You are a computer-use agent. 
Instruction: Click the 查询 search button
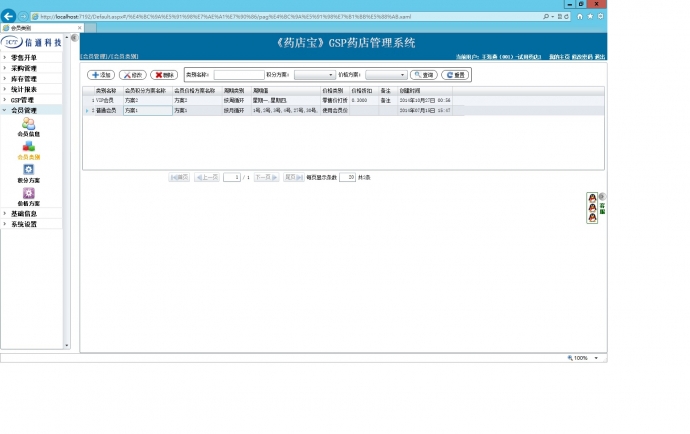(424, 75)
